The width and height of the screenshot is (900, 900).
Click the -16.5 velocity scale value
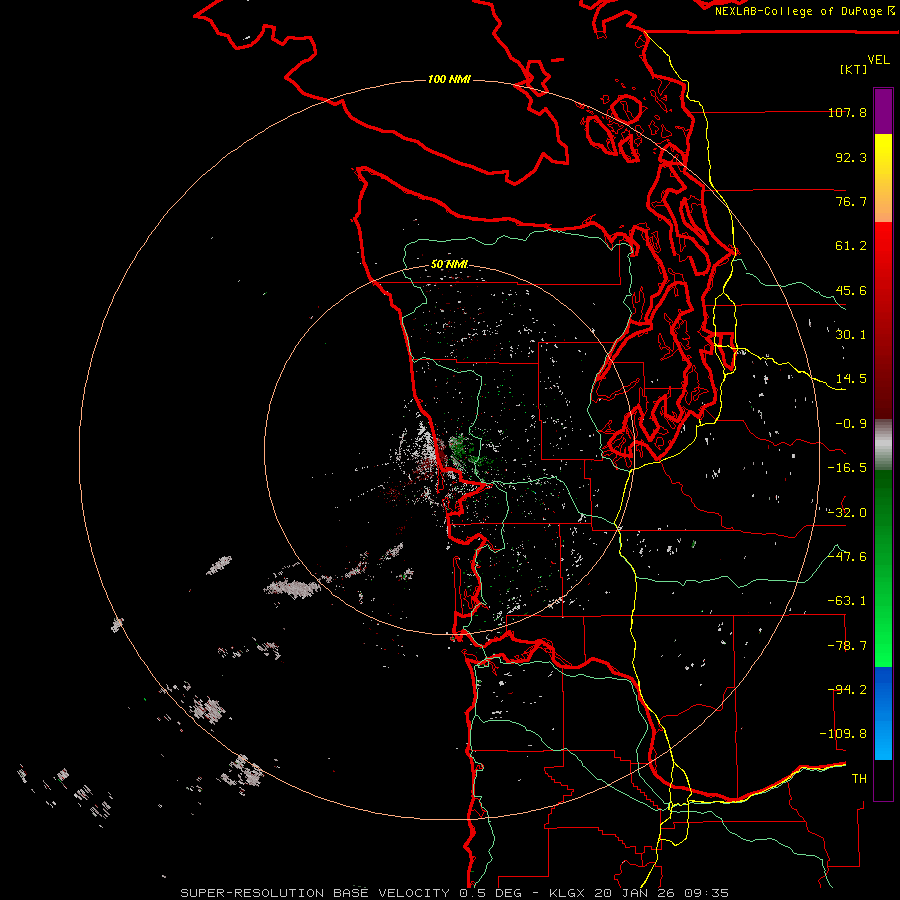click(847, 468)
